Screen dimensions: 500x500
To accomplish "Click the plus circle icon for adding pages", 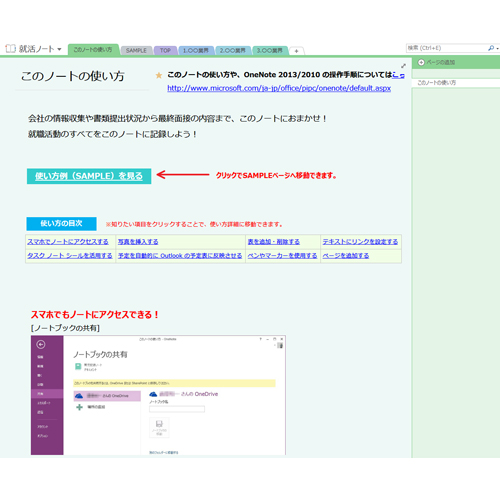I will (421, 62).
